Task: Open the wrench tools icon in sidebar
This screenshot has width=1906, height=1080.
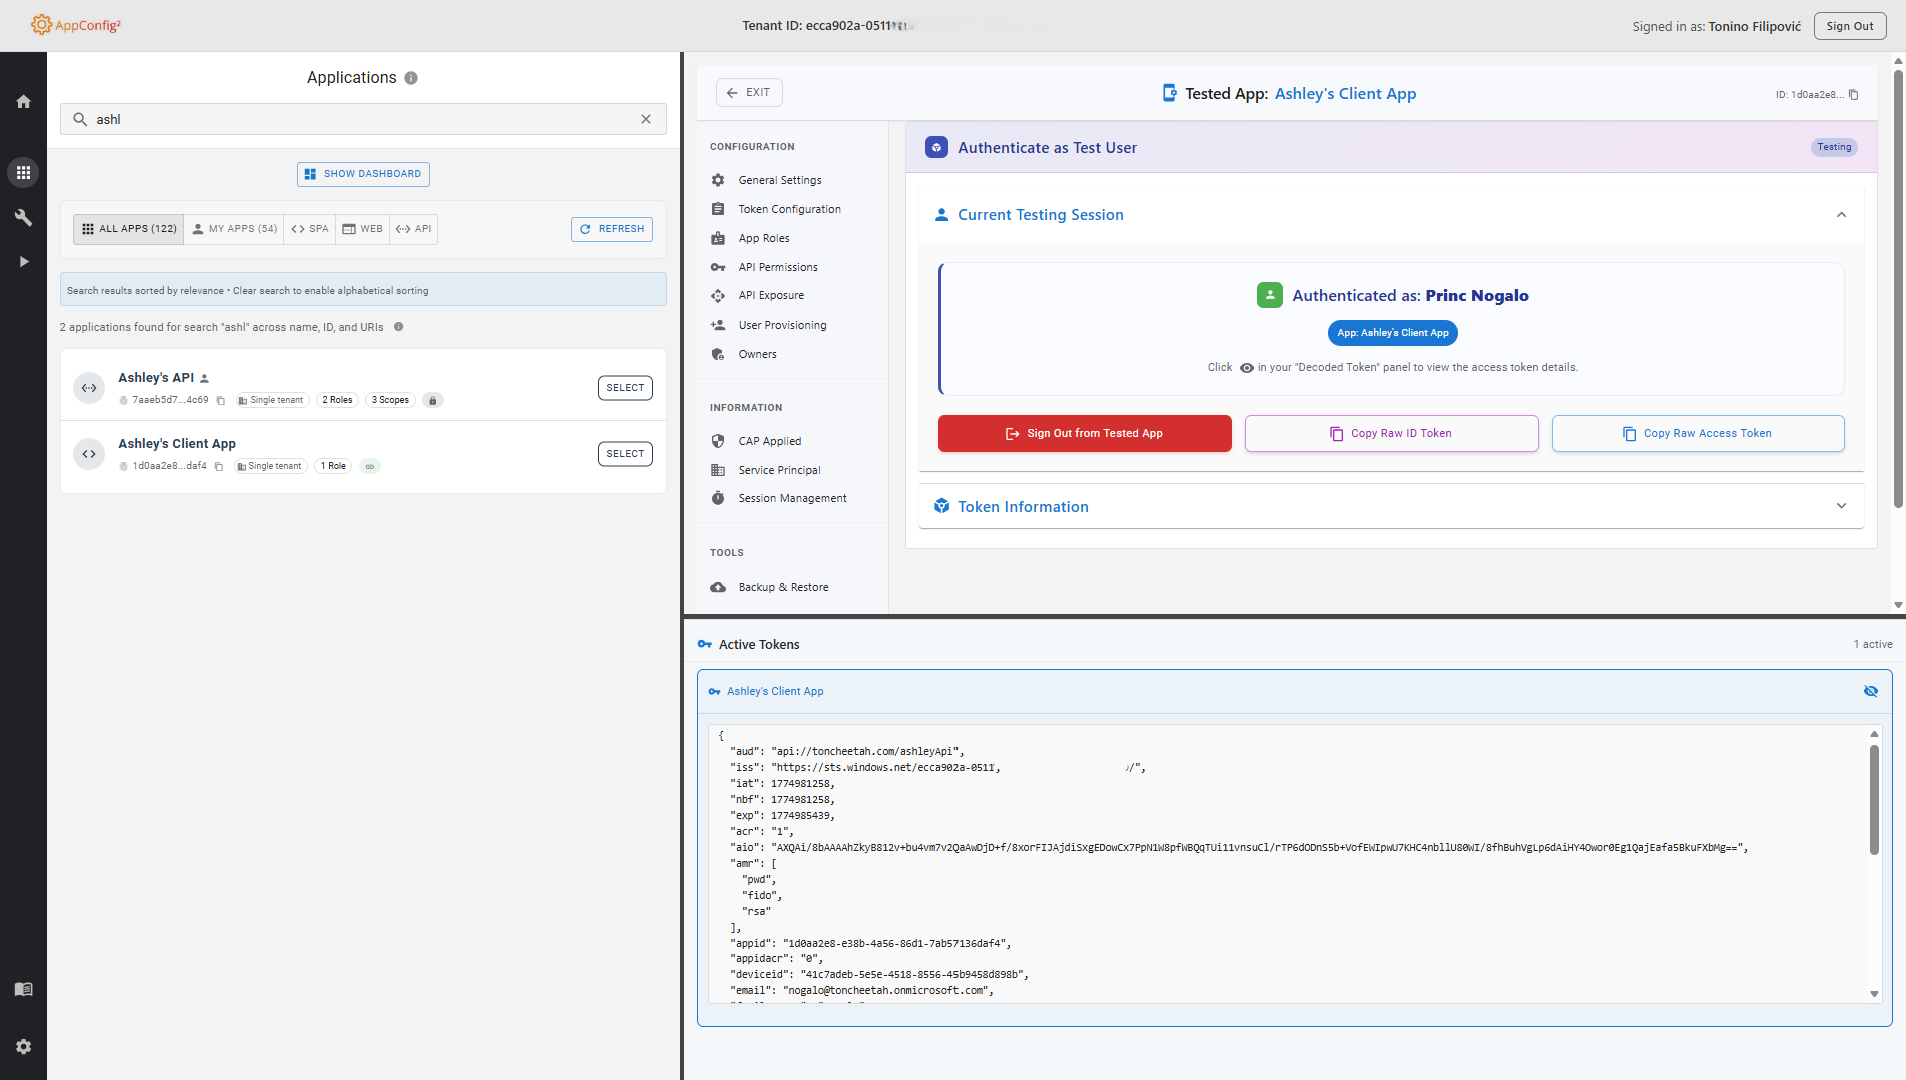Action: pos(23,217)
